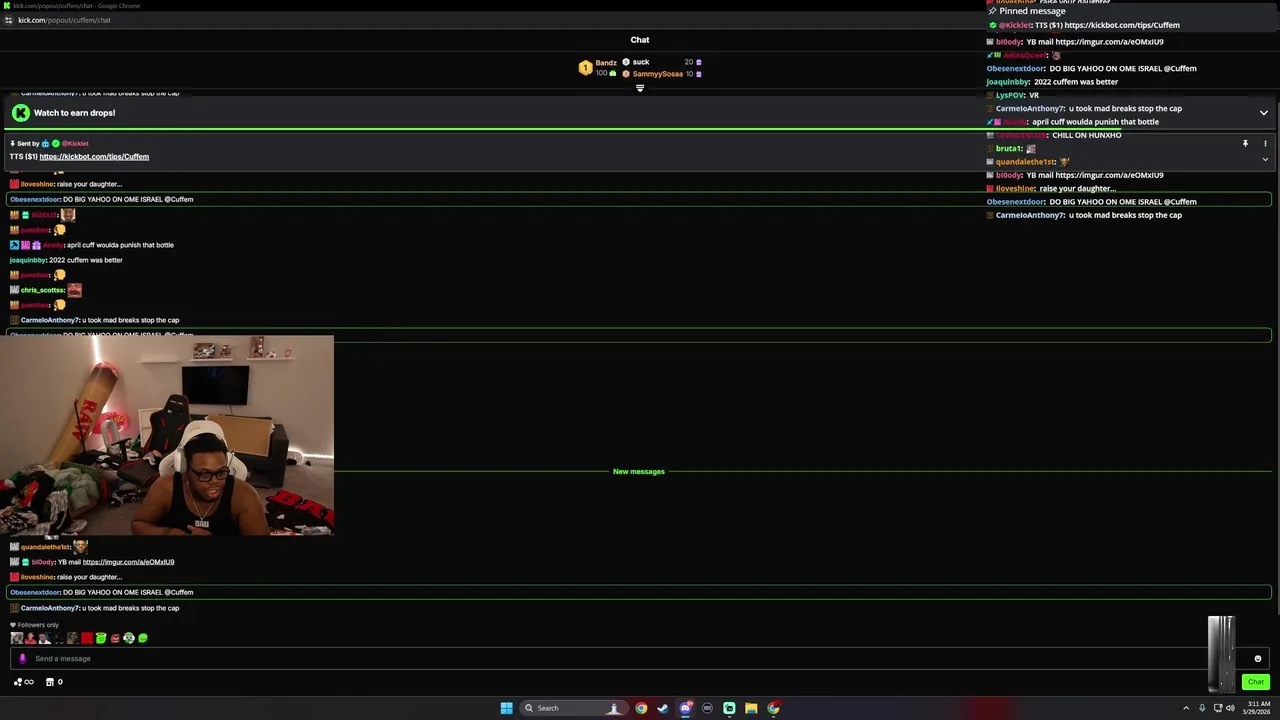Viewport: 1280px width, 720px height.
Task: Click the microphone icon in system tray
Action: coord(1202,708)
